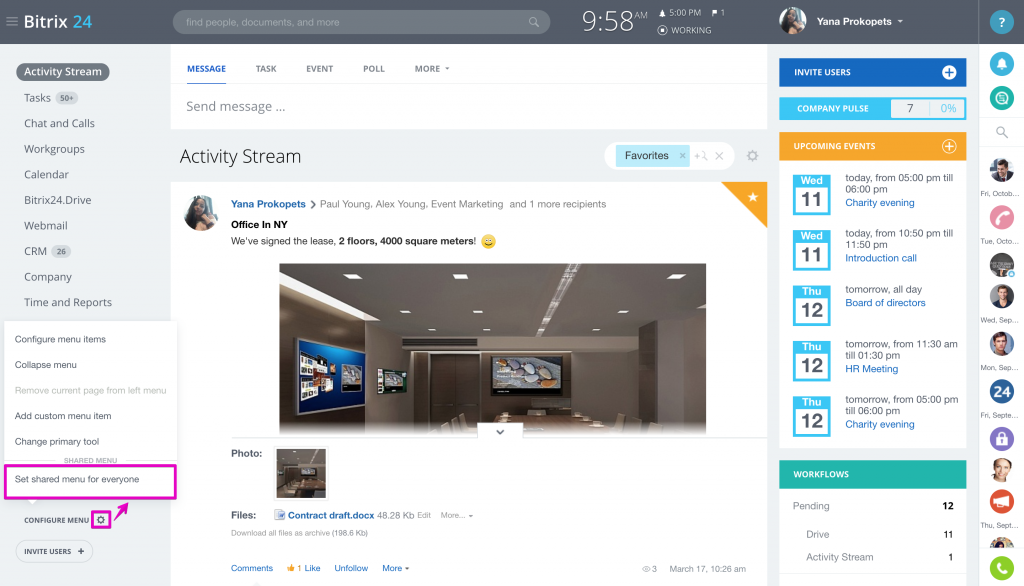The height and width of the screenshot is (586, 1024).
Task: Open Bitrix24.Drive in left menu
Action: [x=57, y=200]
